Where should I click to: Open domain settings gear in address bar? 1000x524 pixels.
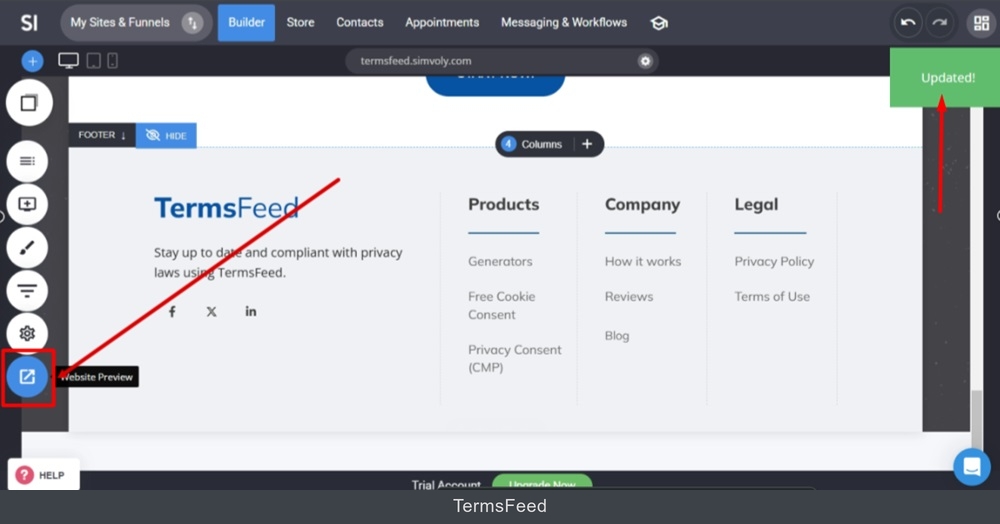pyautogui.click(x=645, y=61)
